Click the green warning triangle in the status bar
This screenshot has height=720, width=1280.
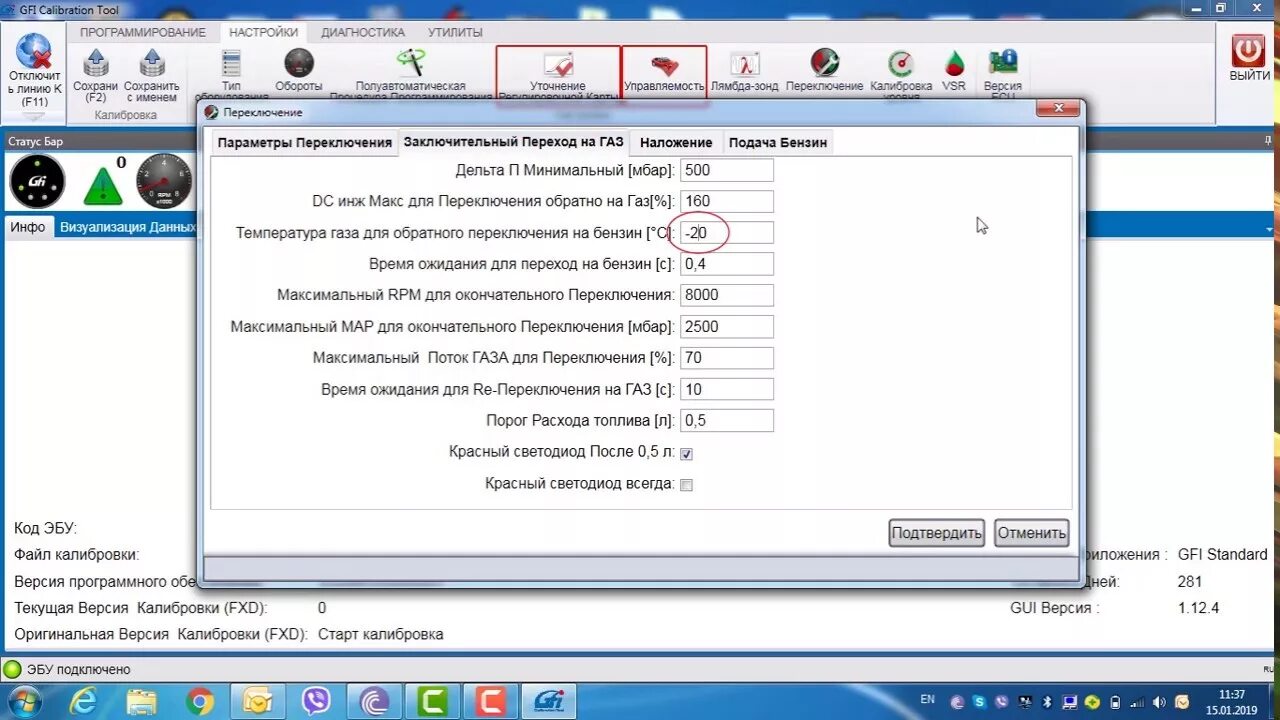coord(103,186)
